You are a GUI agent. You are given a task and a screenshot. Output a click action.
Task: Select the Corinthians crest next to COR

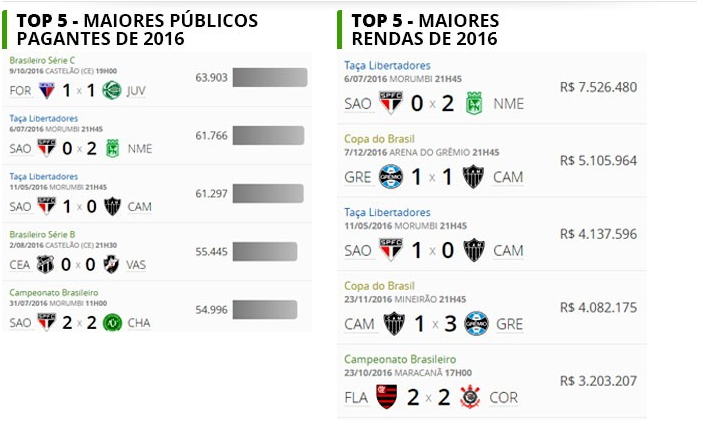click(469, 398)
